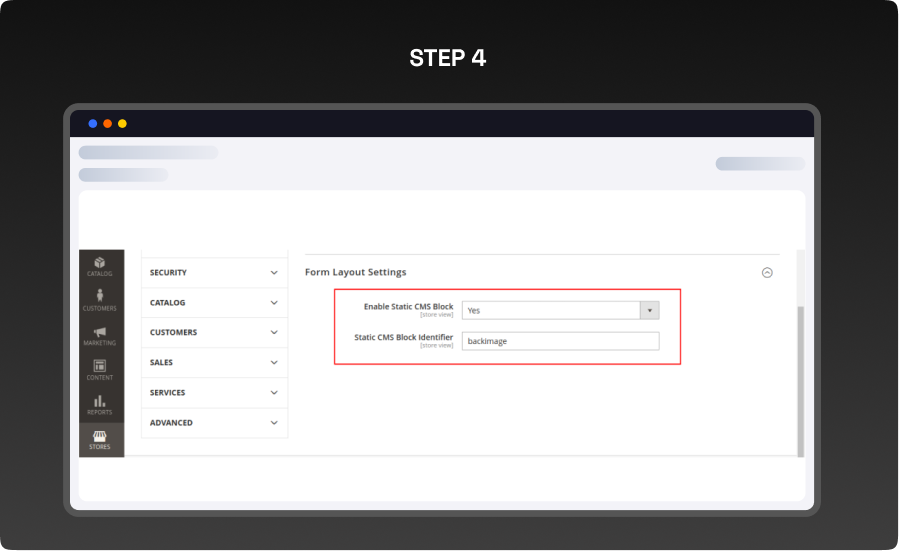Click the vertical scrollbar on the right side
The width and height of the screenshot is (899, 551).
pyautogui.click(x=800, y=380)
